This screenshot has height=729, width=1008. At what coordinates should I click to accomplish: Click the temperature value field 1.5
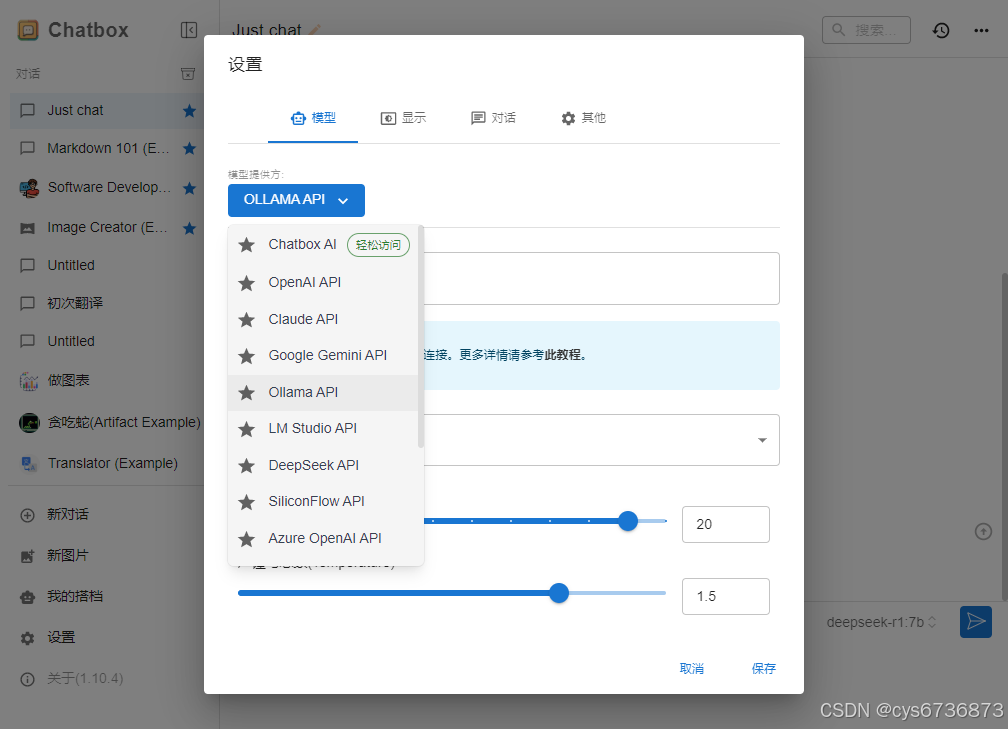click(x=726, y=597)
